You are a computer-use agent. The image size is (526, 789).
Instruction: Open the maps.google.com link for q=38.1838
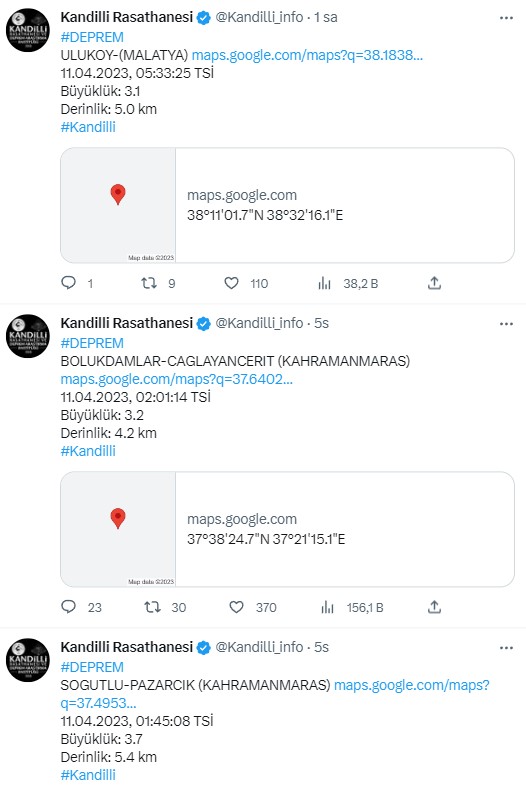(x=307, y=55)
